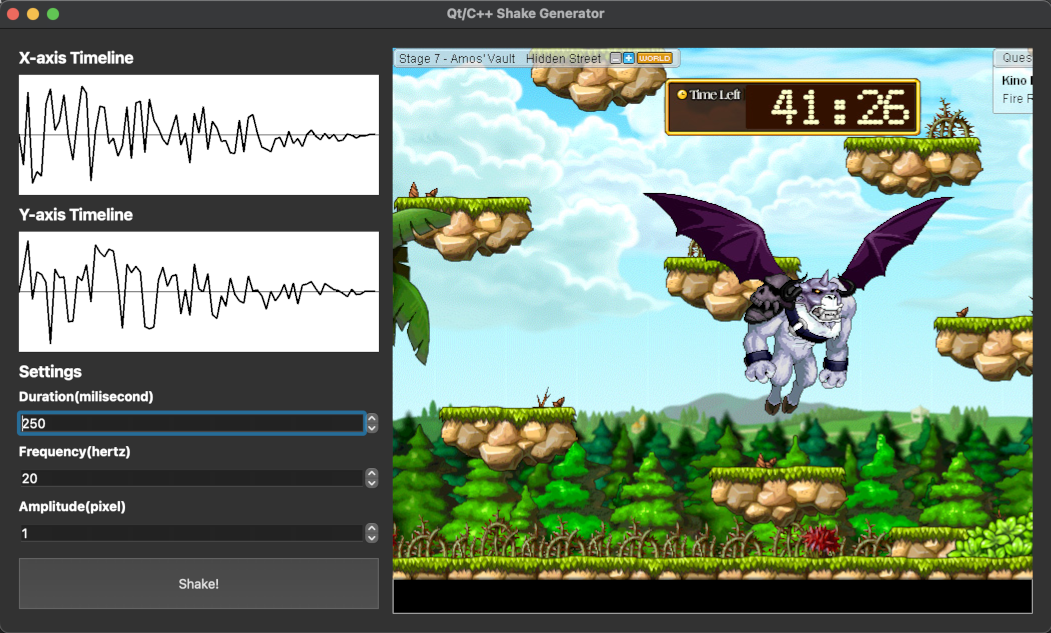Click the Frequency(hertz) value field
The height and width of the screenshot is (633, 1051).
192,478
